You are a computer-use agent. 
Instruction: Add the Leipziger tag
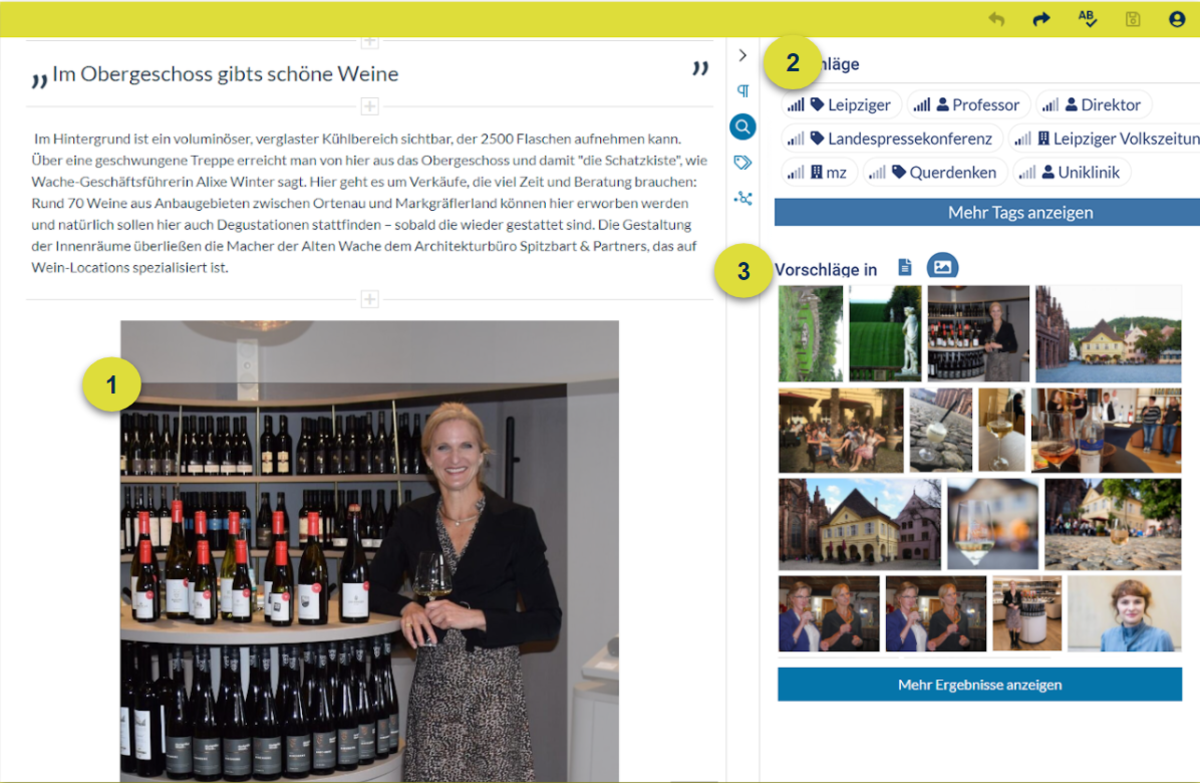[841, 105]
